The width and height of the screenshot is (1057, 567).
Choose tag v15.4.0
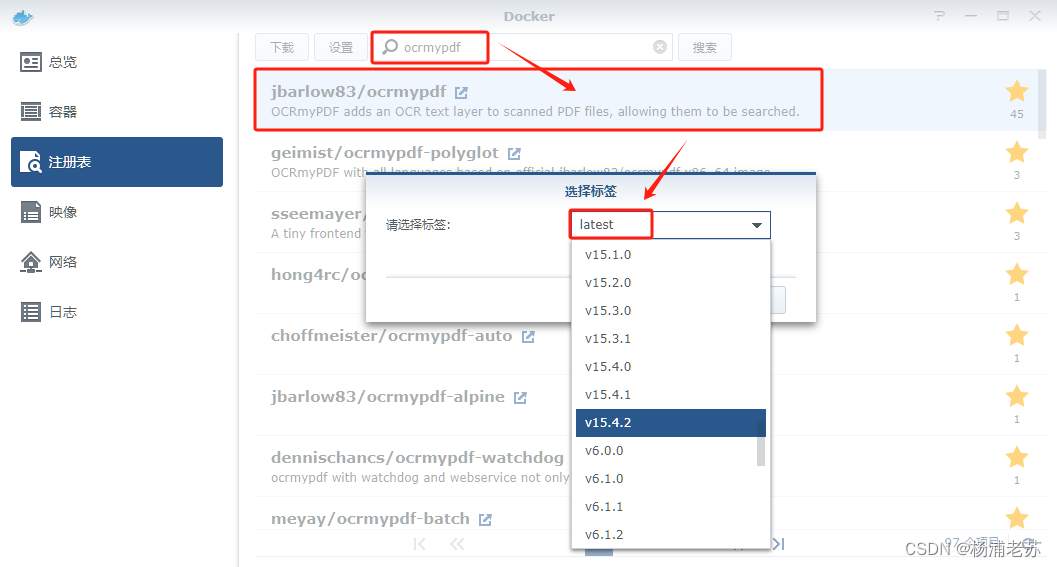point(671,367)
